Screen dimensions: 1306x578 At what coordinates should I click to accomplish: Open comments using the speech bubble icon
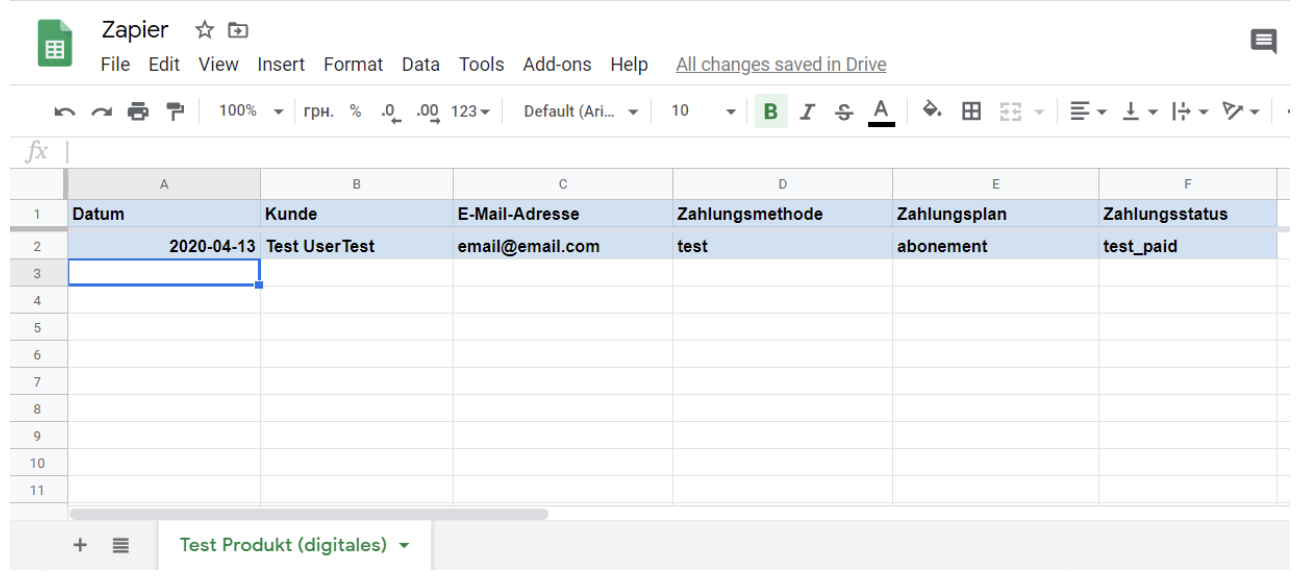point(1263,42)
